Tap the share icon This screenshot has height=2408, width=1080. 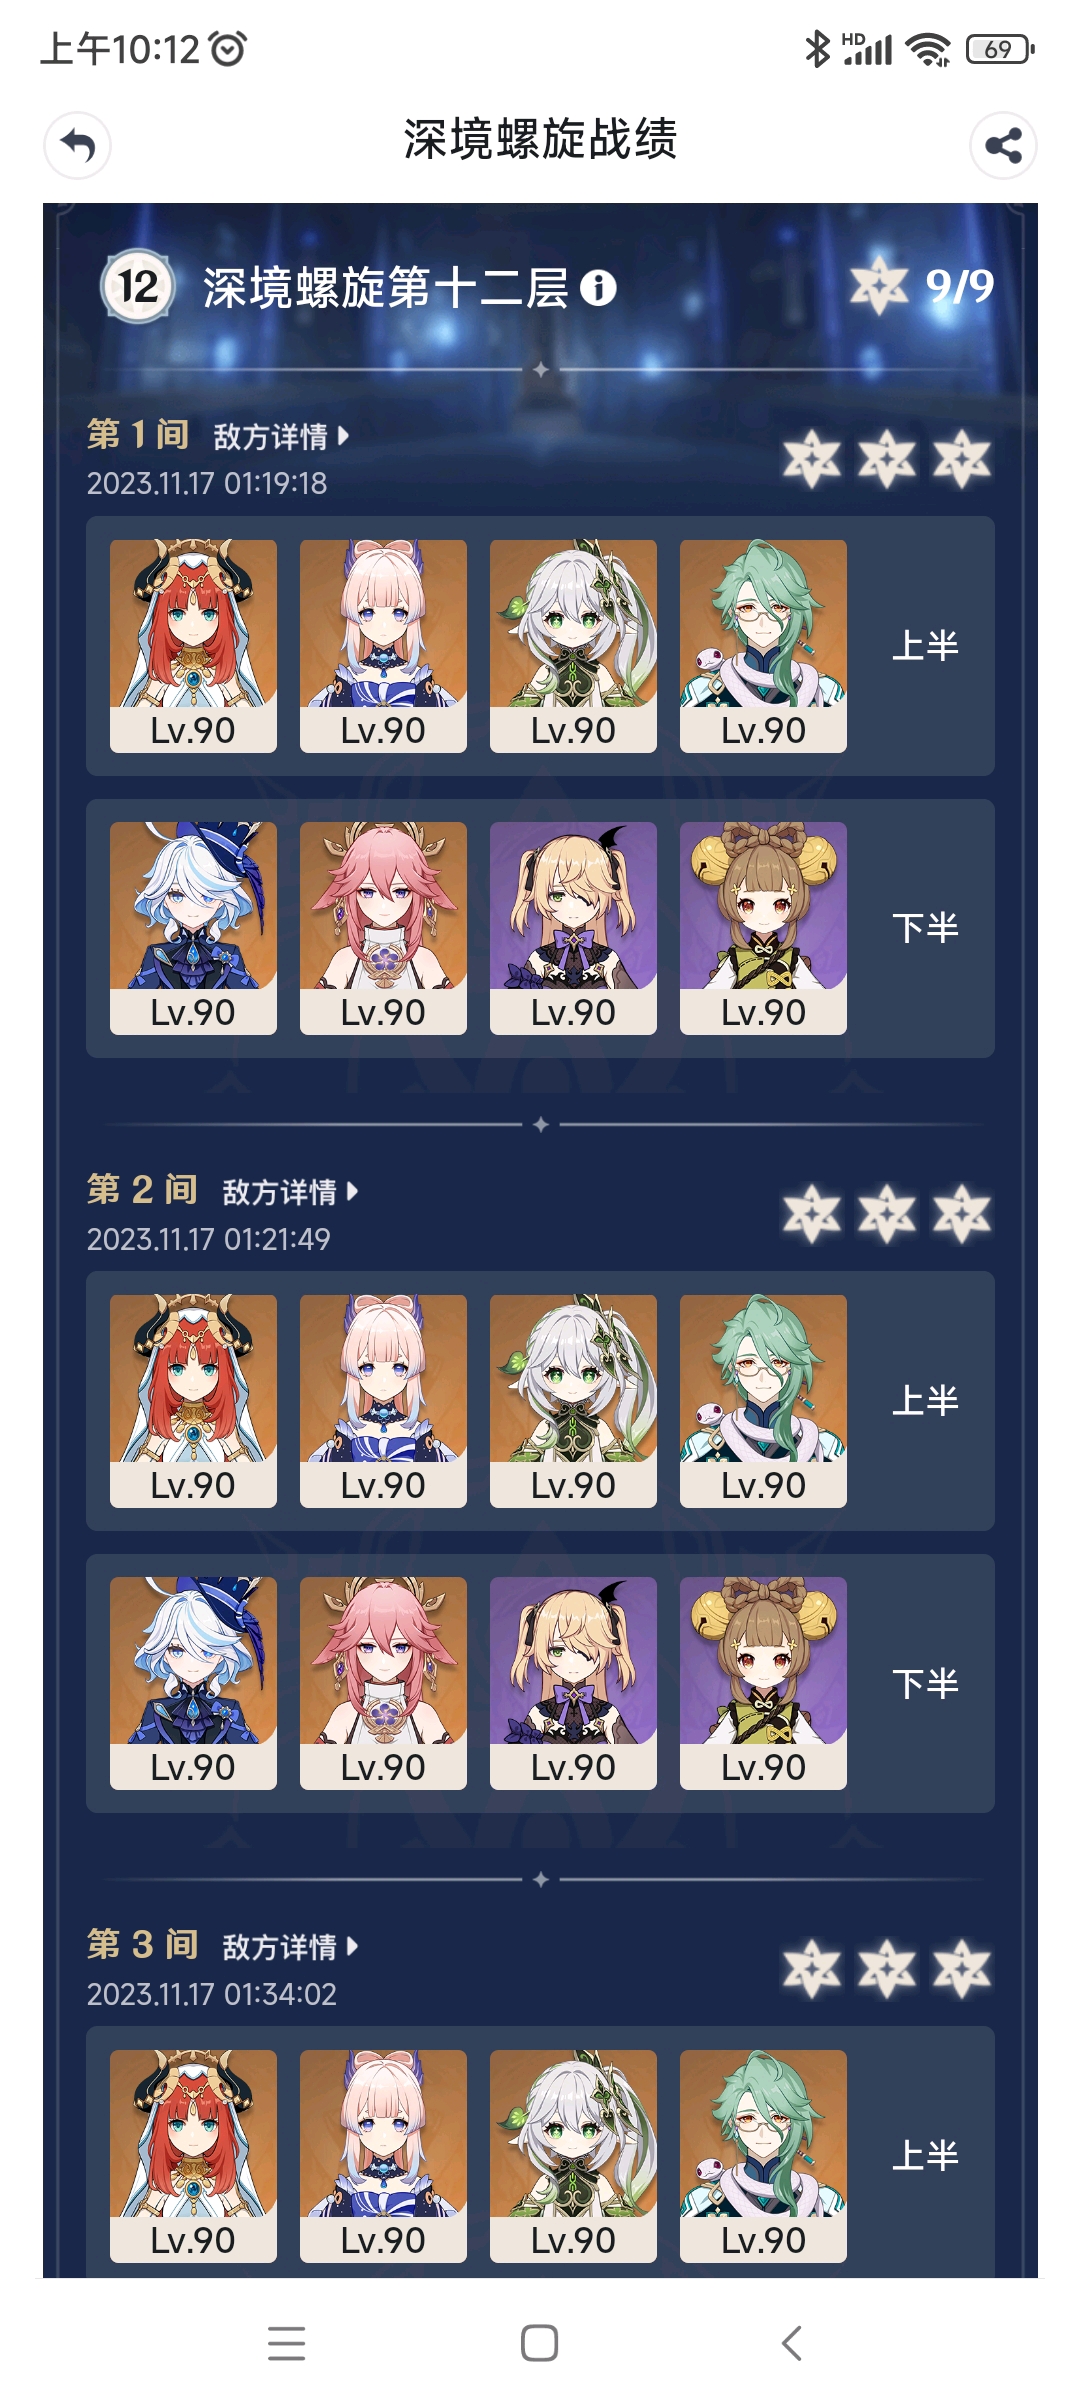point(1003,146)
